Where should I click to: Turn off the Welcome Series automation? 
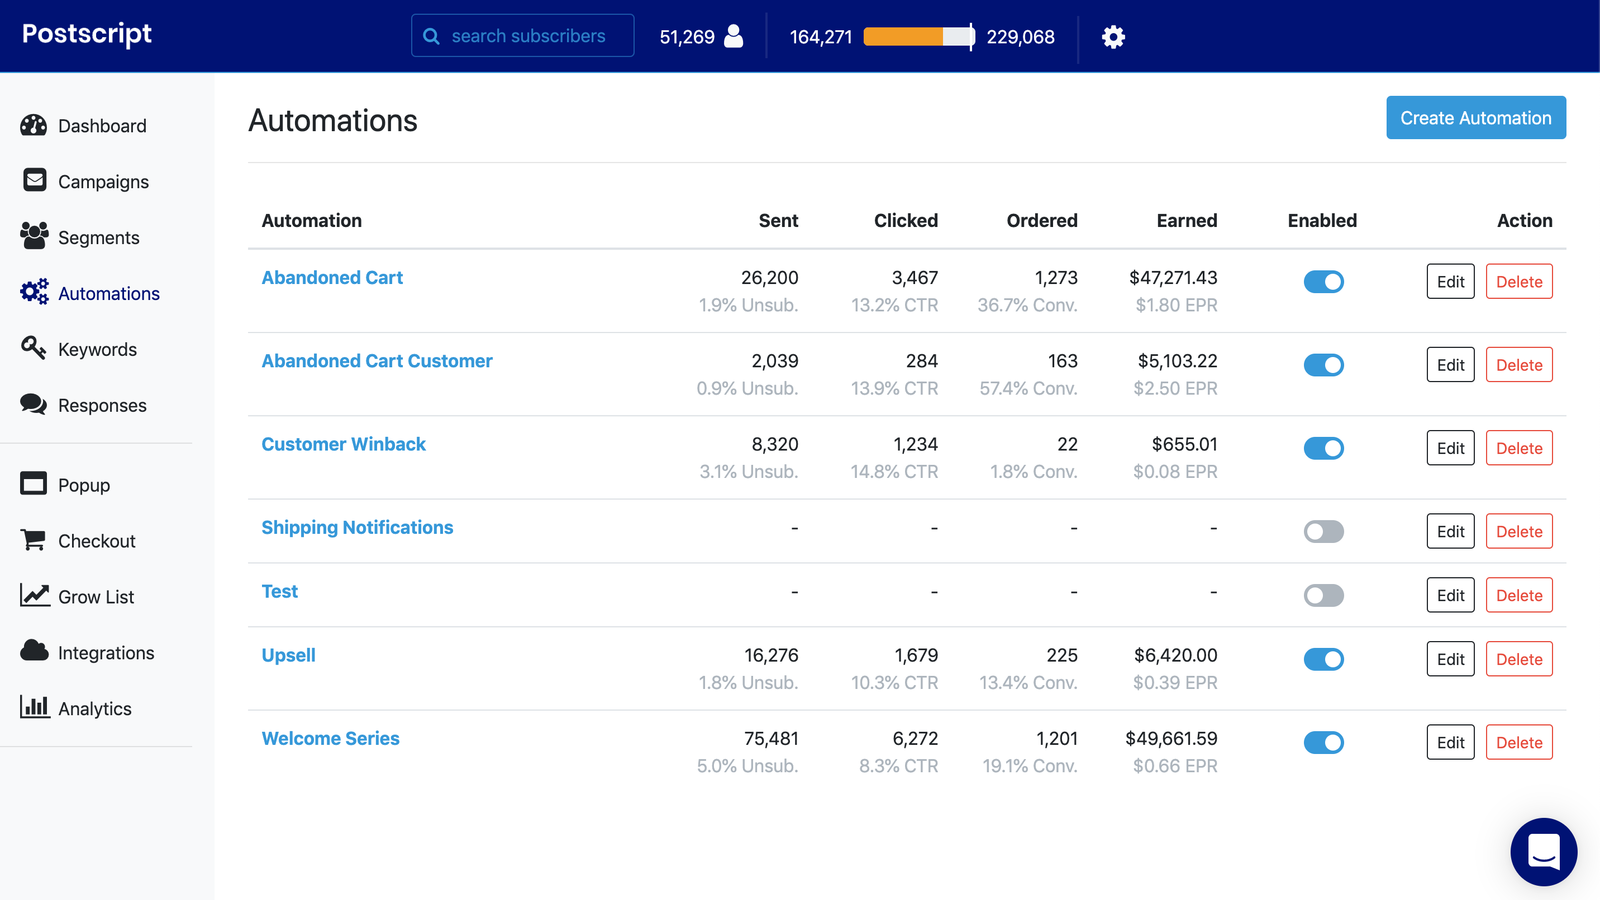point(1323,742)
